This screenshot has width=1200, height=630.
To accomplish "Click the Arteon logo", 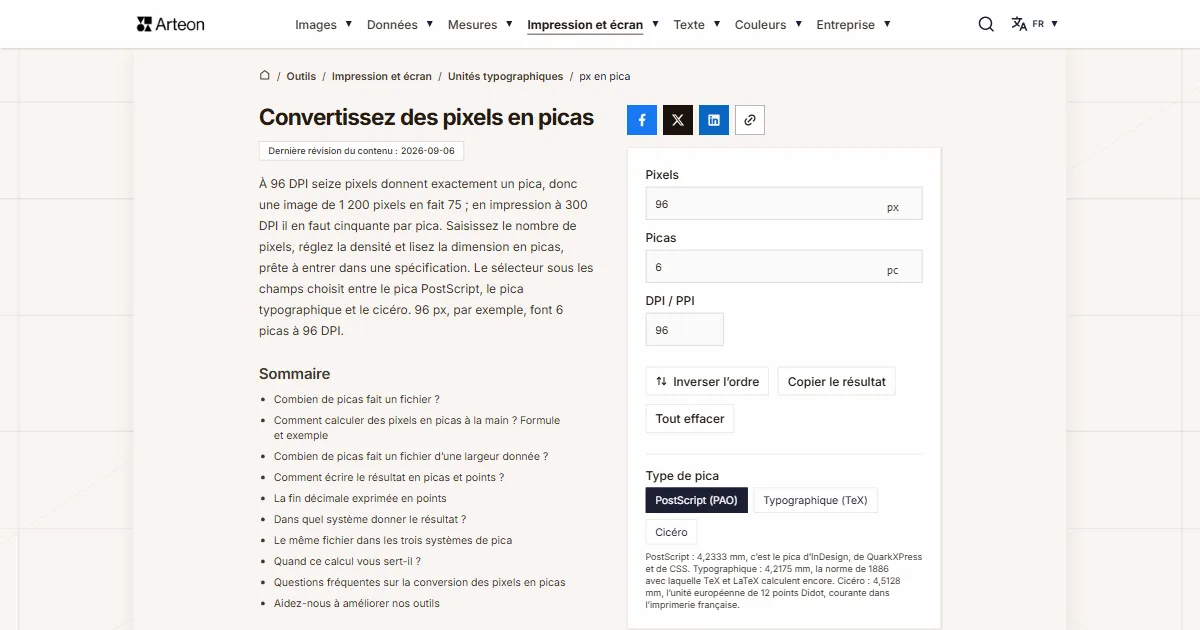I will point(171,24).
